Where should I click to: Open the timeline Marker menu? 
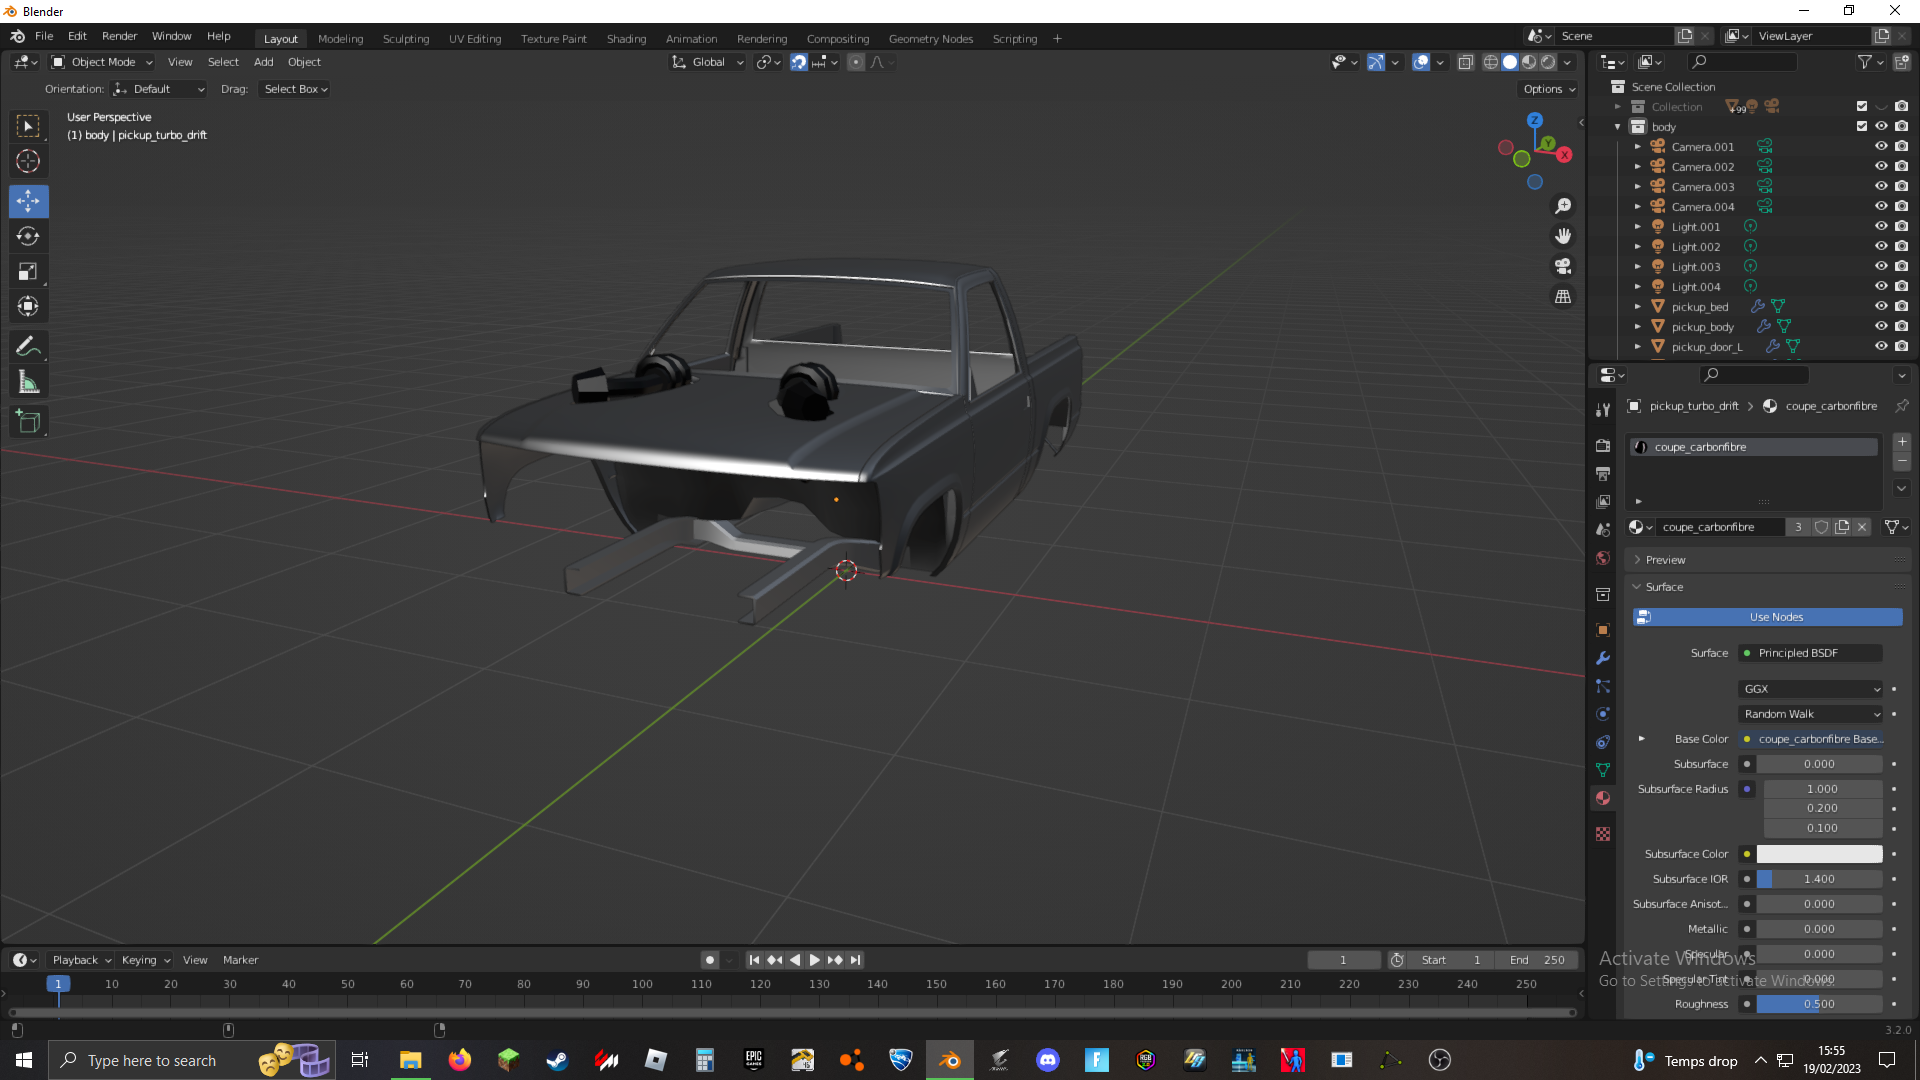click(x=240, y=960)
